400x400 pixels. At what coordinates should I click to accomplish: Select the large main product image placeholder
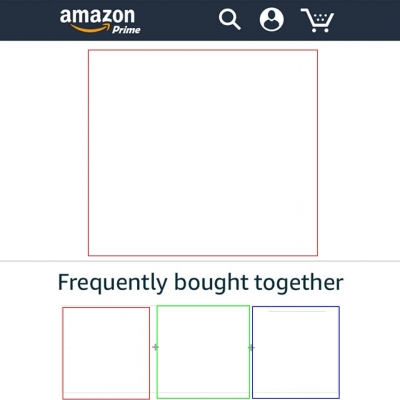tap(203, 153)
